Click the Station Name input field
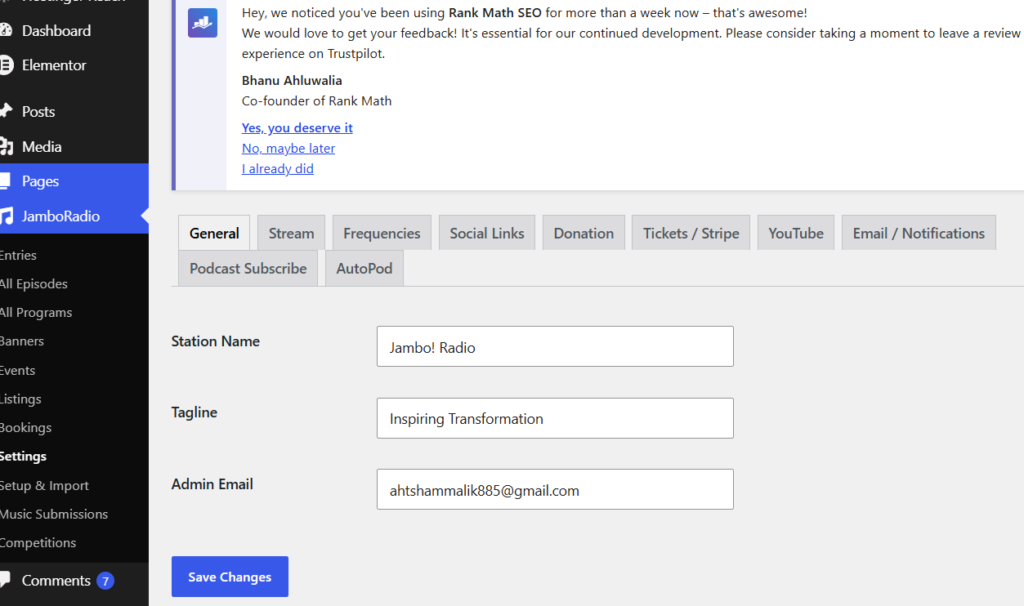The height and width of the screenshot is (606, 1024). (x=555, y=347)
